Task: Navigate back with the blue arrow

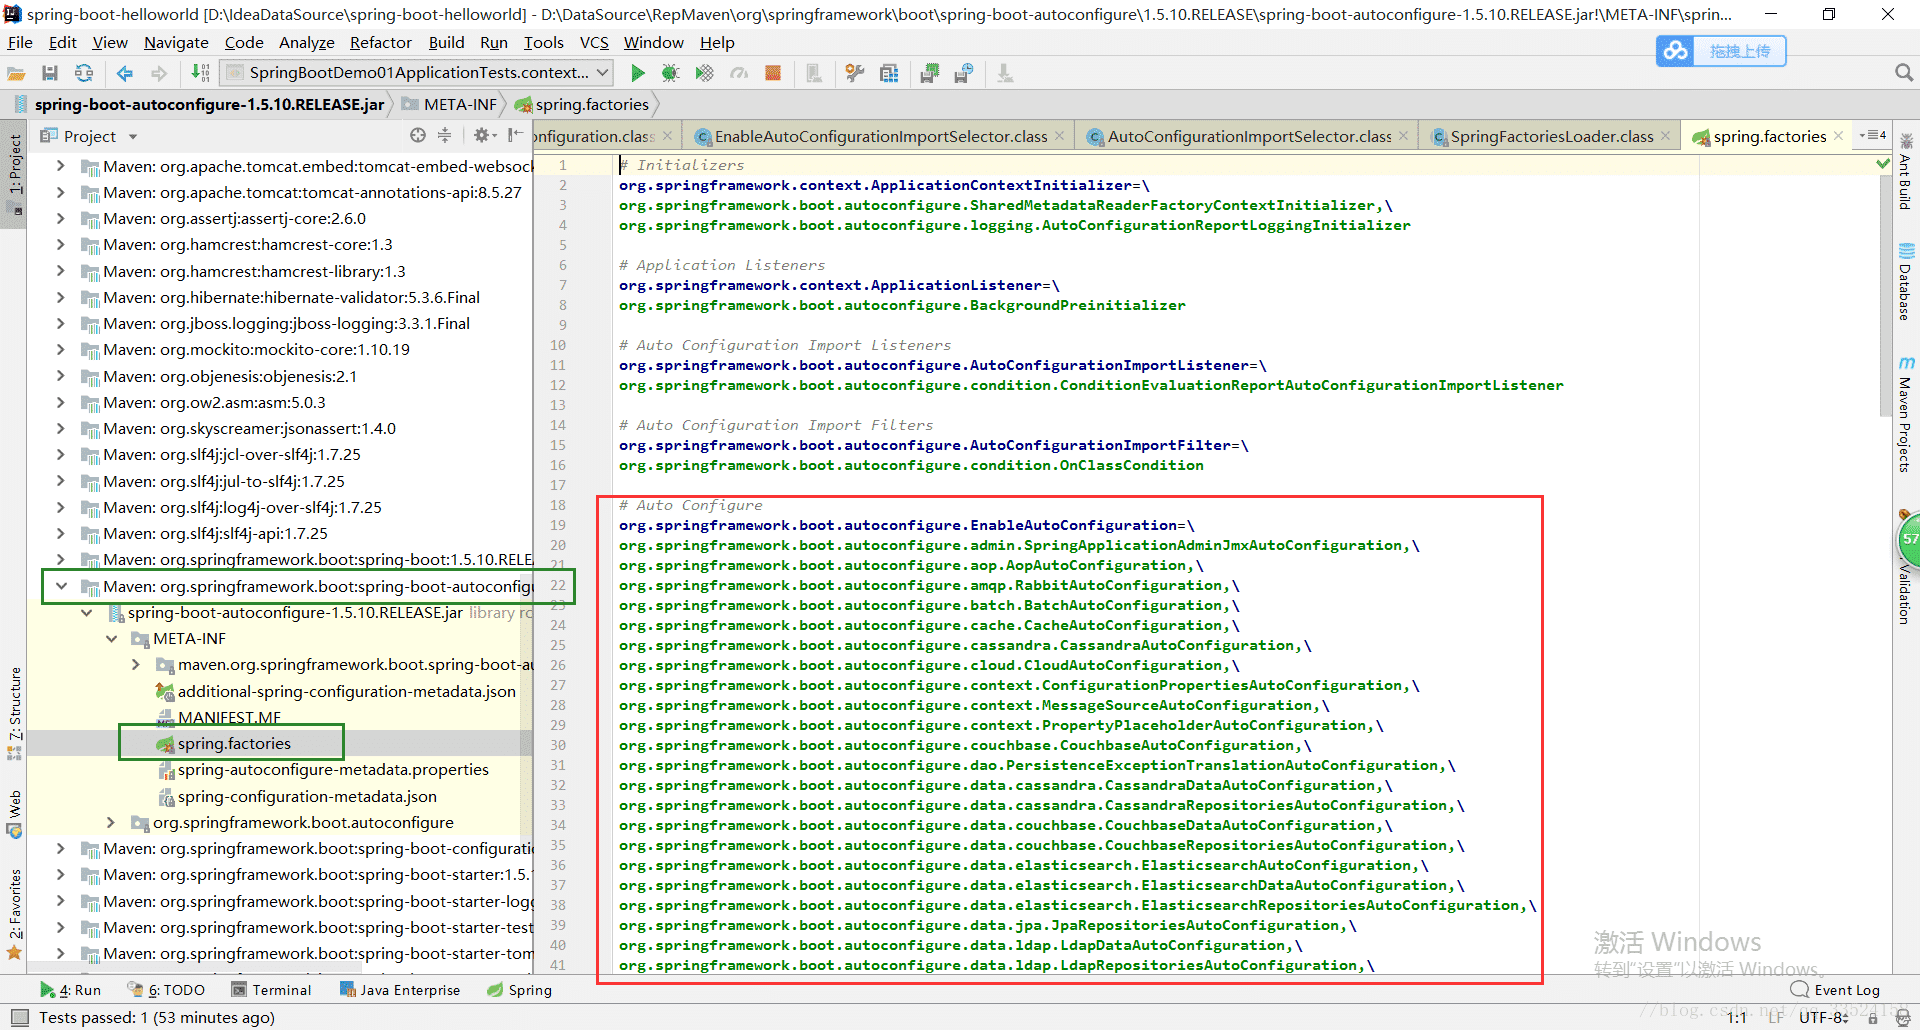Action: (125, 73)
